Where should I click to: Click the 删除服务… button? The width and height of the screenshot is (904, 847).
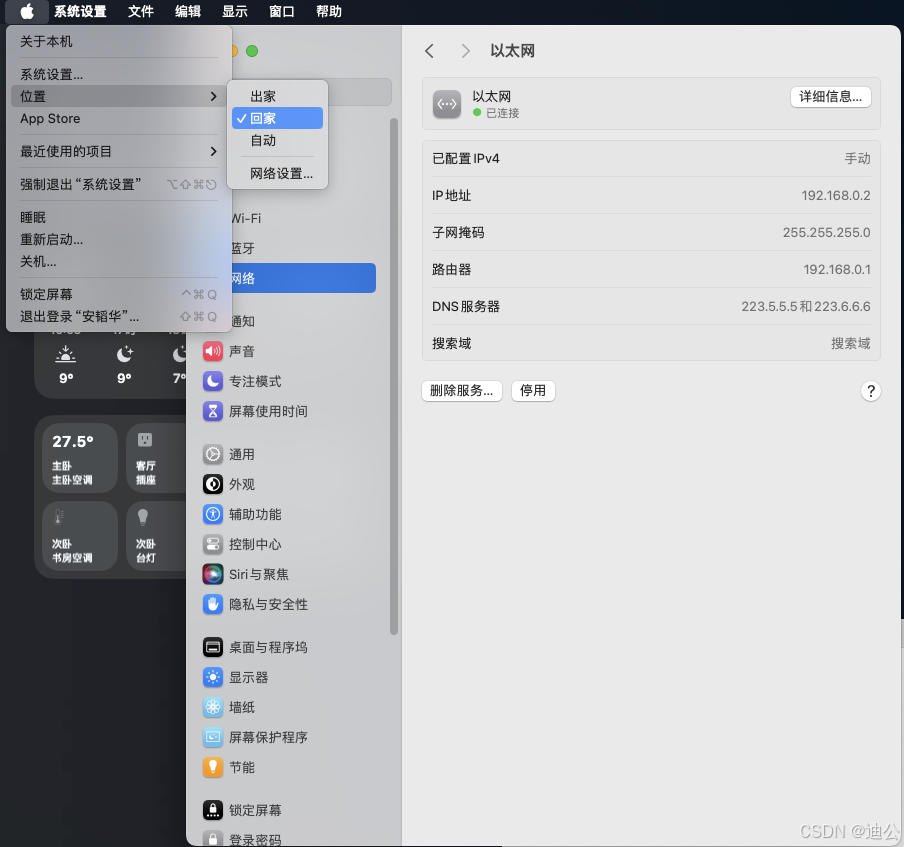click(x=462, y=391)
